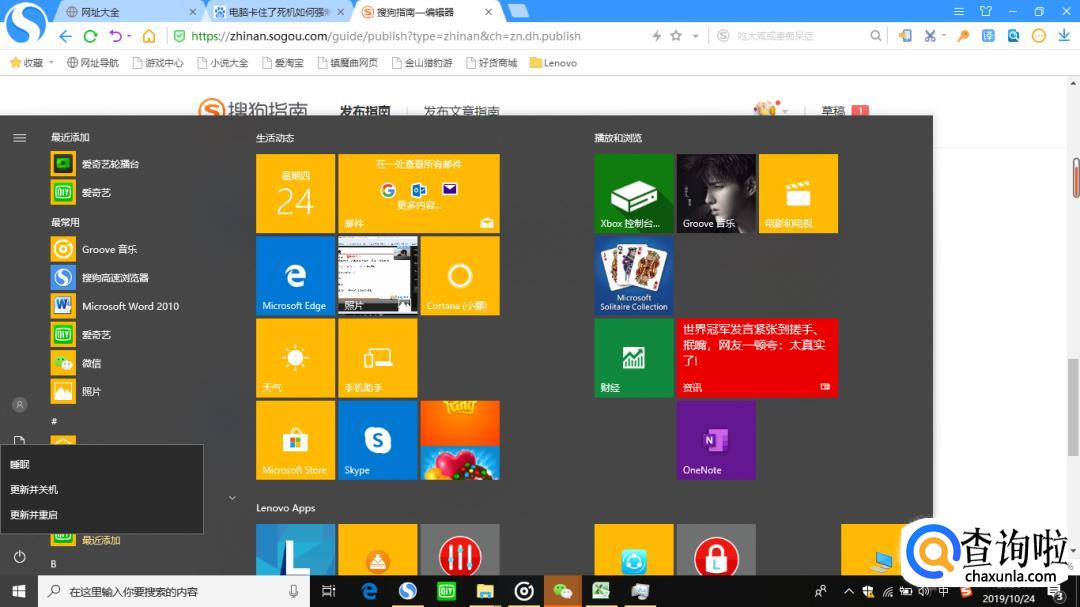Open File Explorer from the taskbar
This screenshot has height=607, width=1080.
[485, 591]
